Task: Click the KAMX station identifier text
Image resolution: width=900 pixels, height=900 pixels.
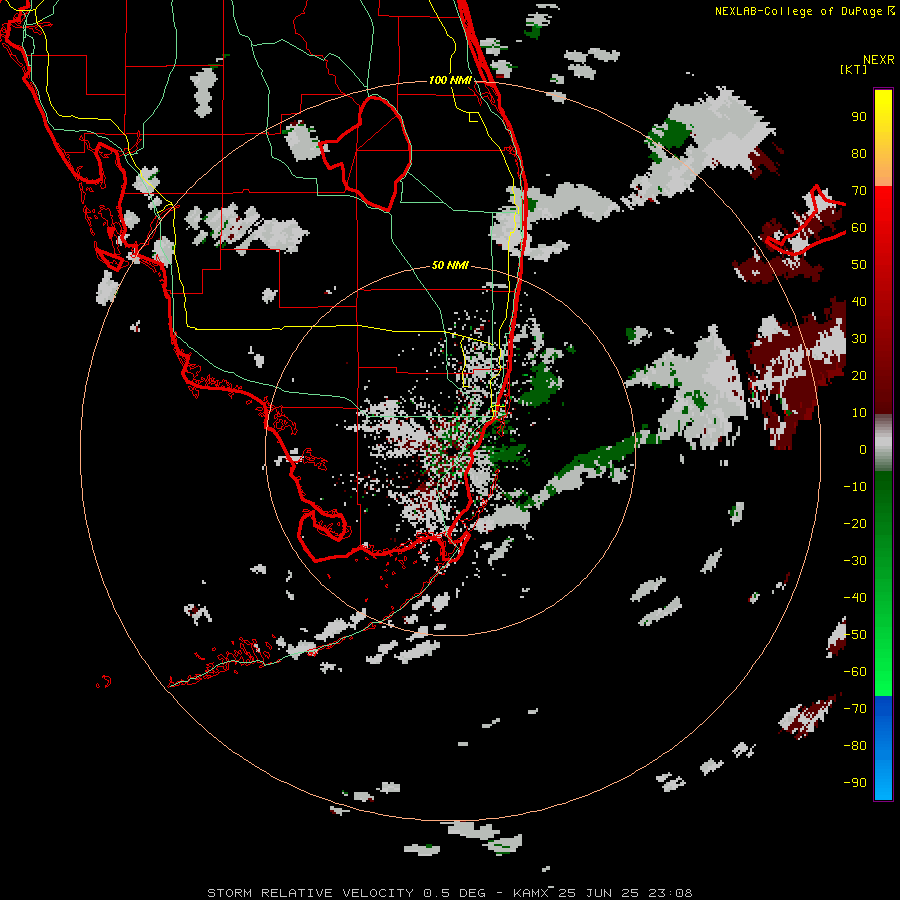Action: pyautogui.click(x=531, y=893)
